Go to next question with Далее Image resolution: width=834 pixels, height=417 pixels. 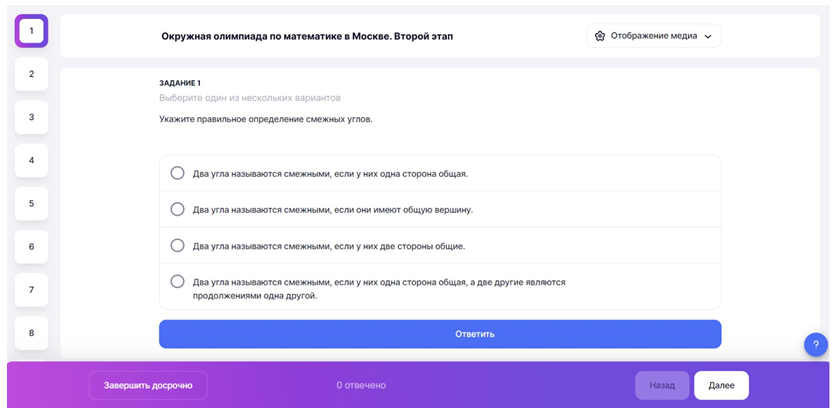coord(721,385)
